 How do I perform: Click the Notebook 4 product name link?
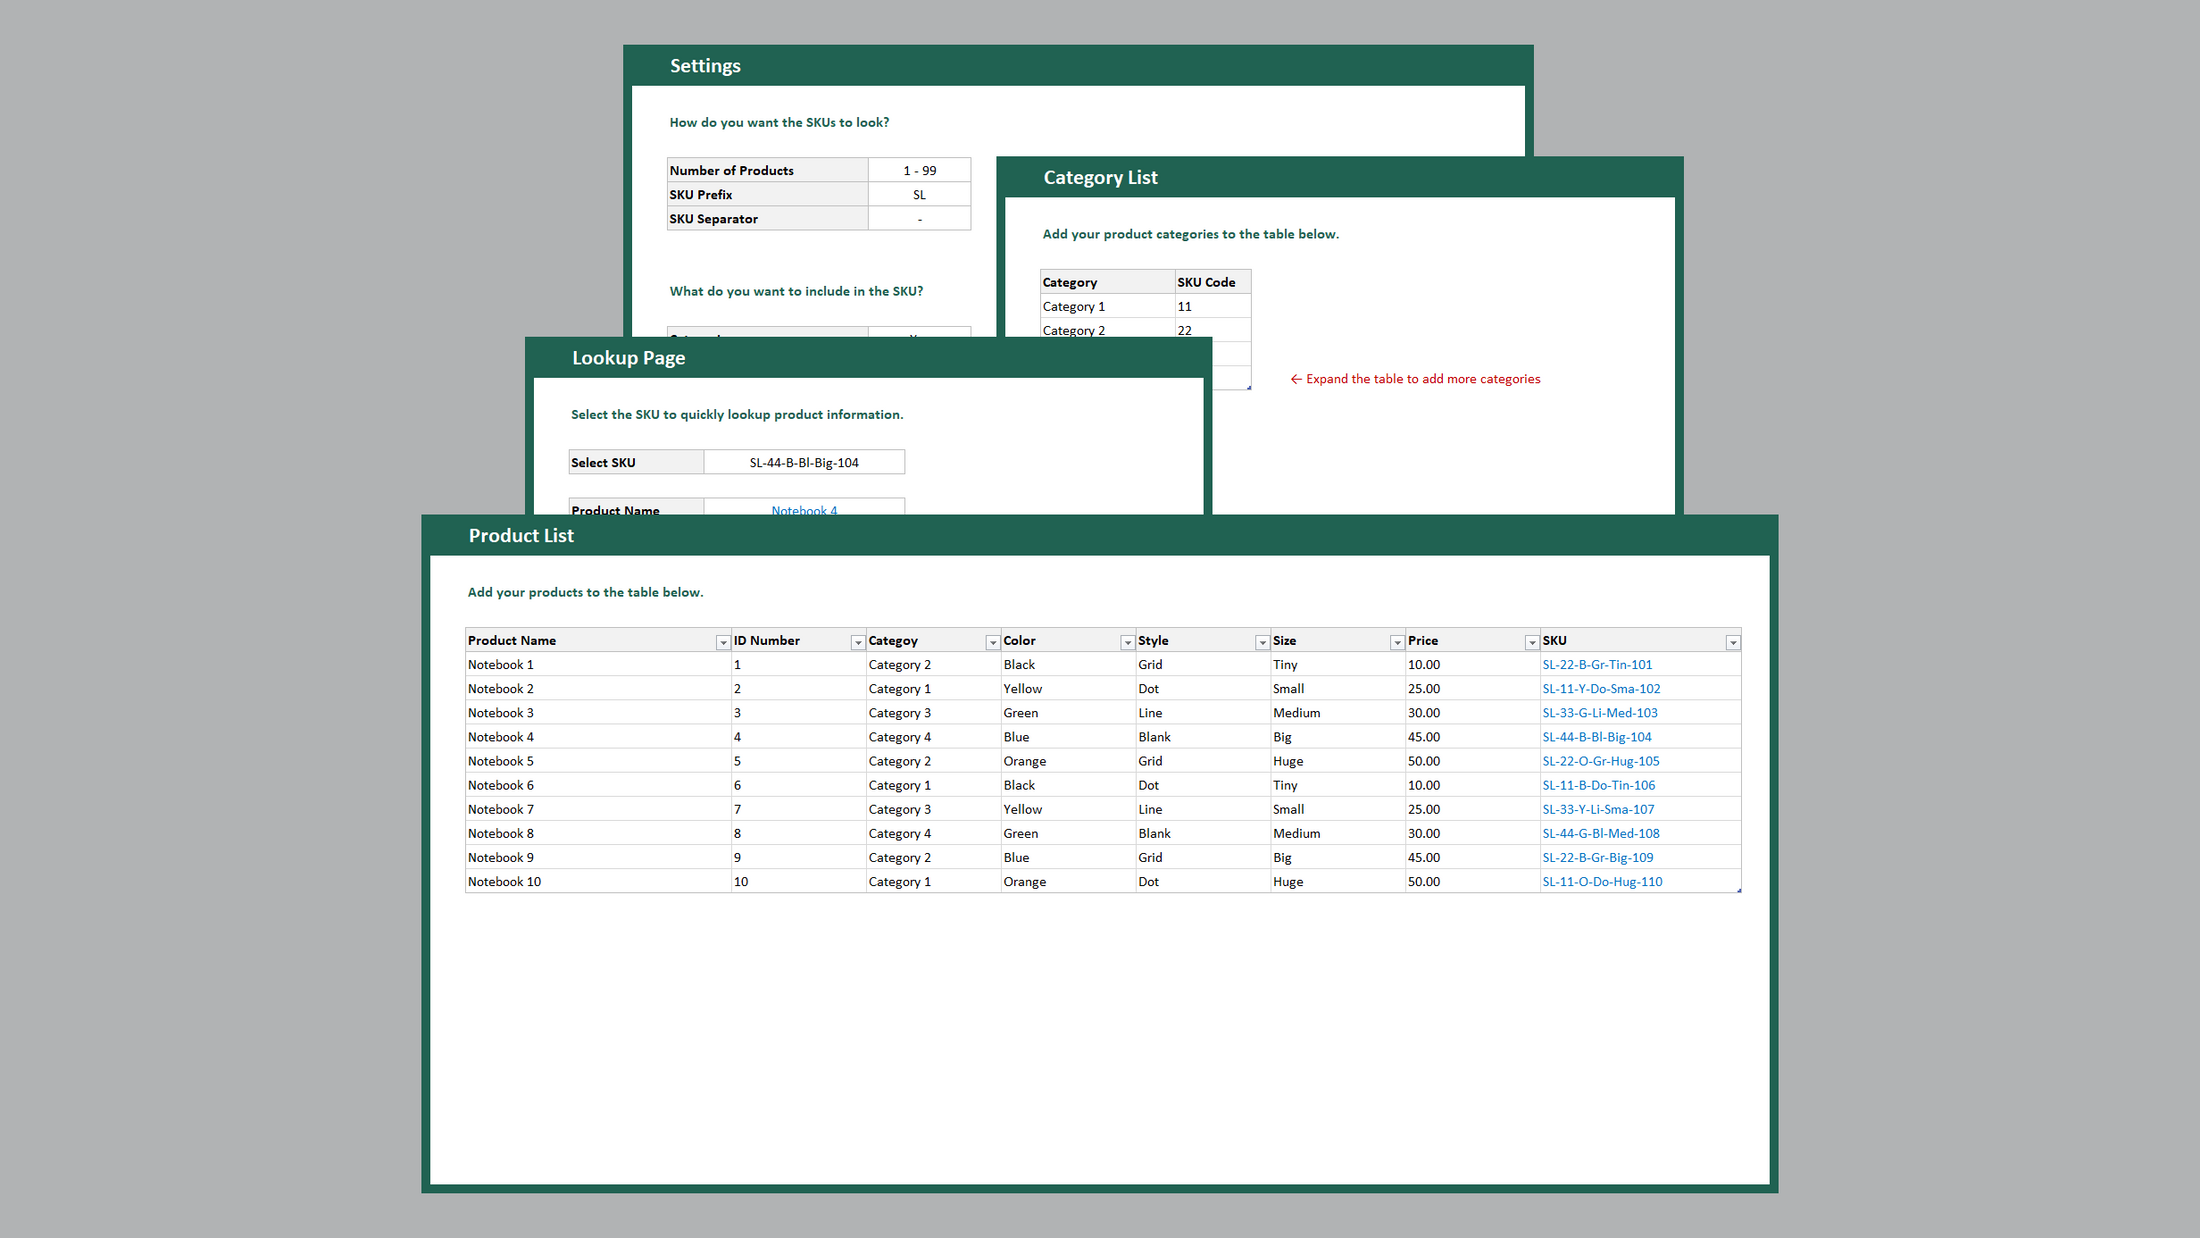point(804,510)
